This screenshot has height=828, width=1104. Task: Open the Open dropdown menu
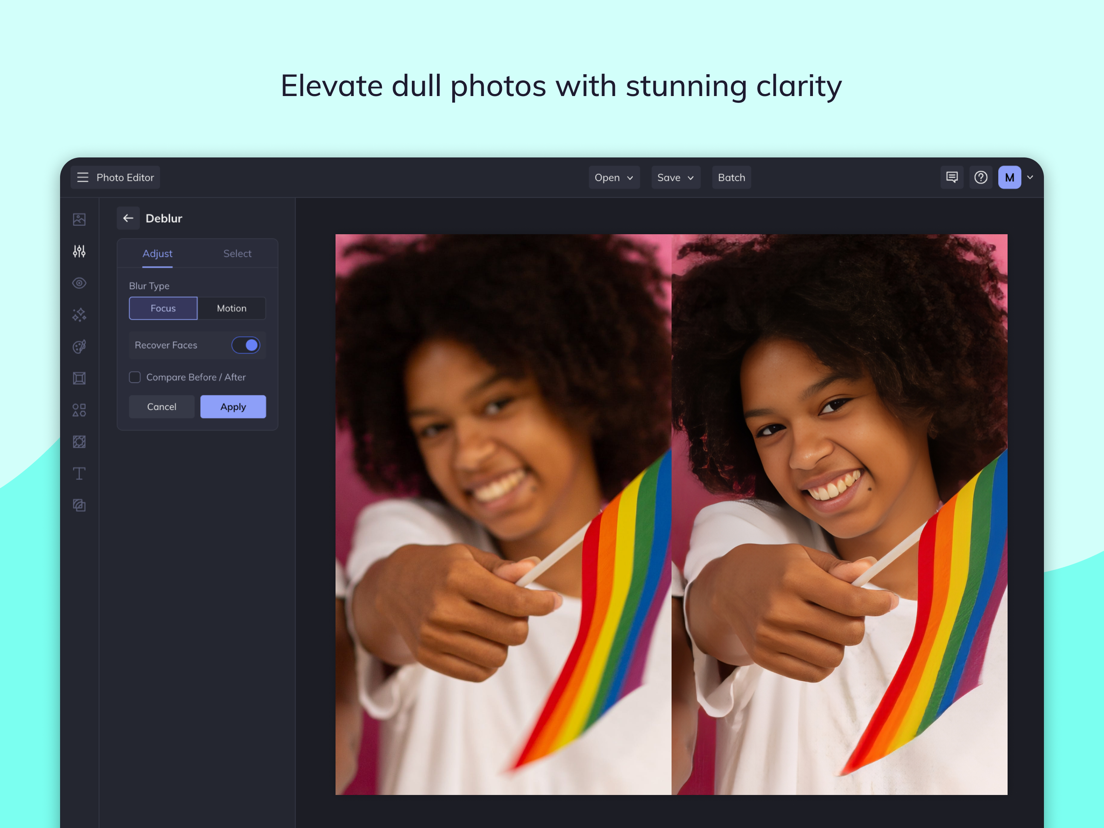(x=614, y=177)
